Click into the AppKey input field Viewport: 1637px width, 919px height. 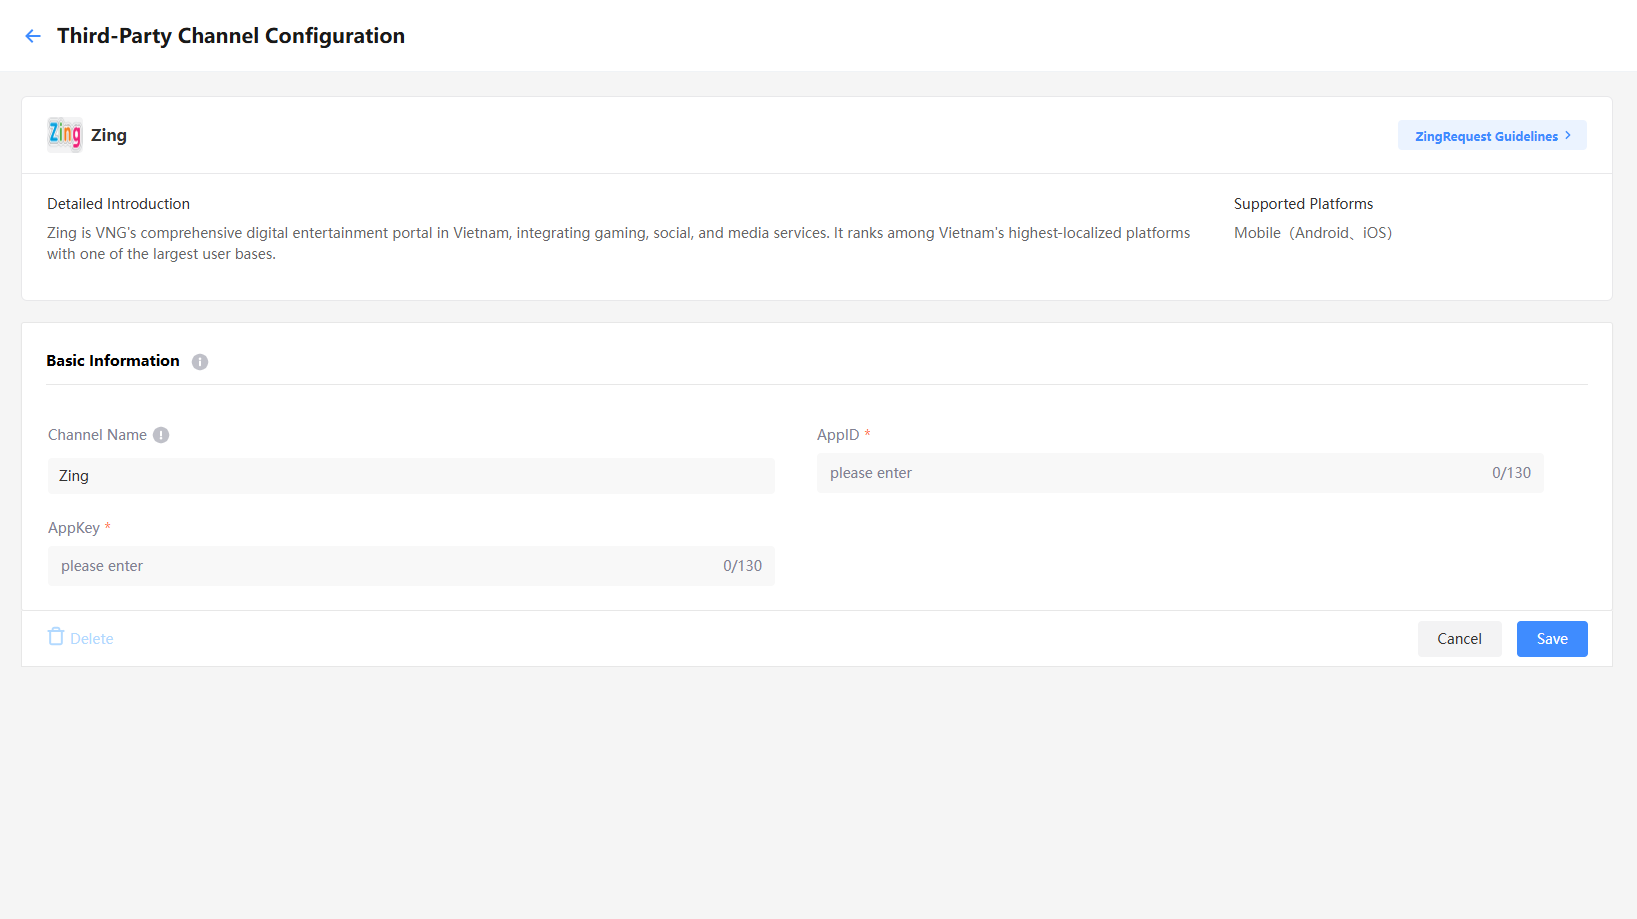pos(411,566)
